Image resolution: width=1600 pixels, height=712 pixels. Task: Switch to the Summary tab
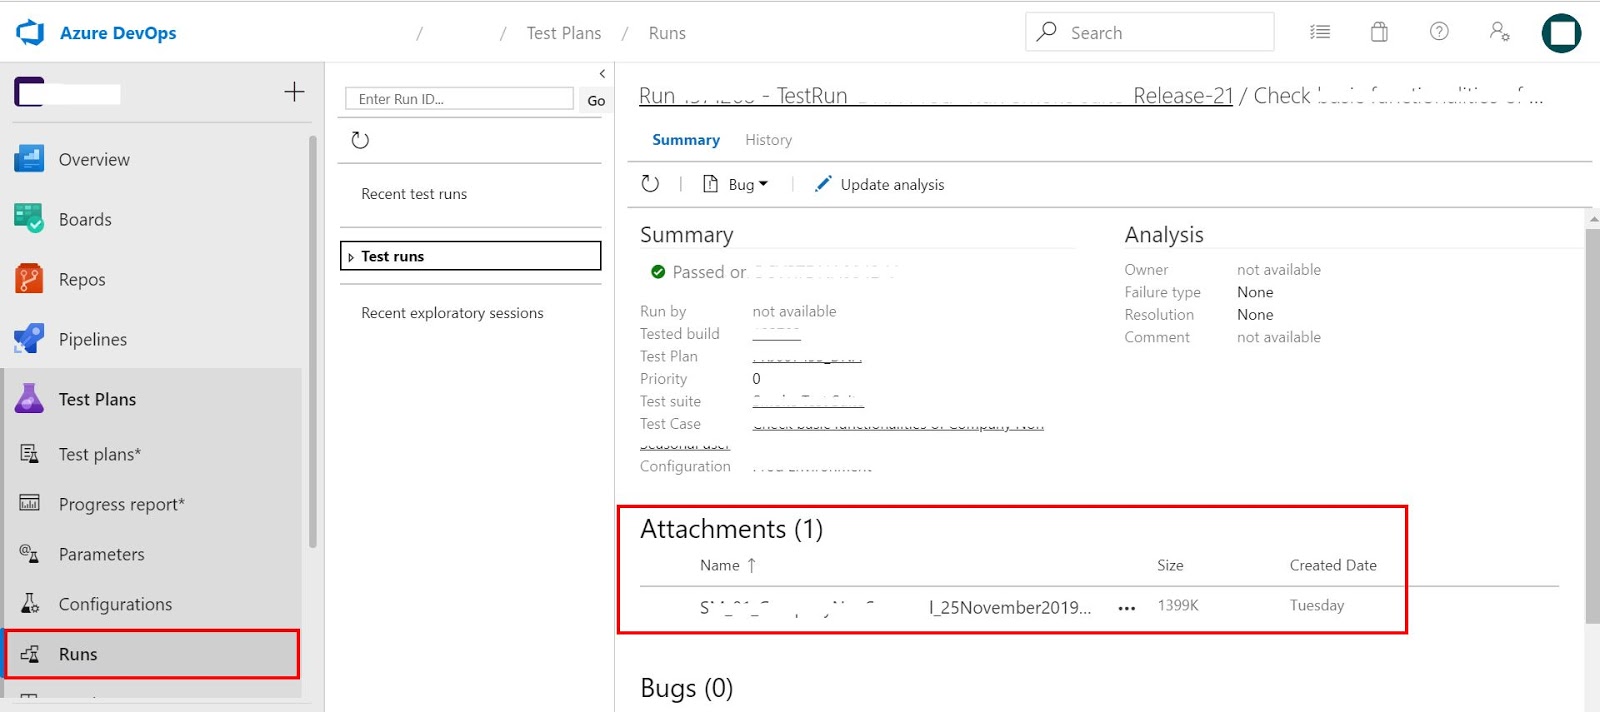click(x=686, y=140)
